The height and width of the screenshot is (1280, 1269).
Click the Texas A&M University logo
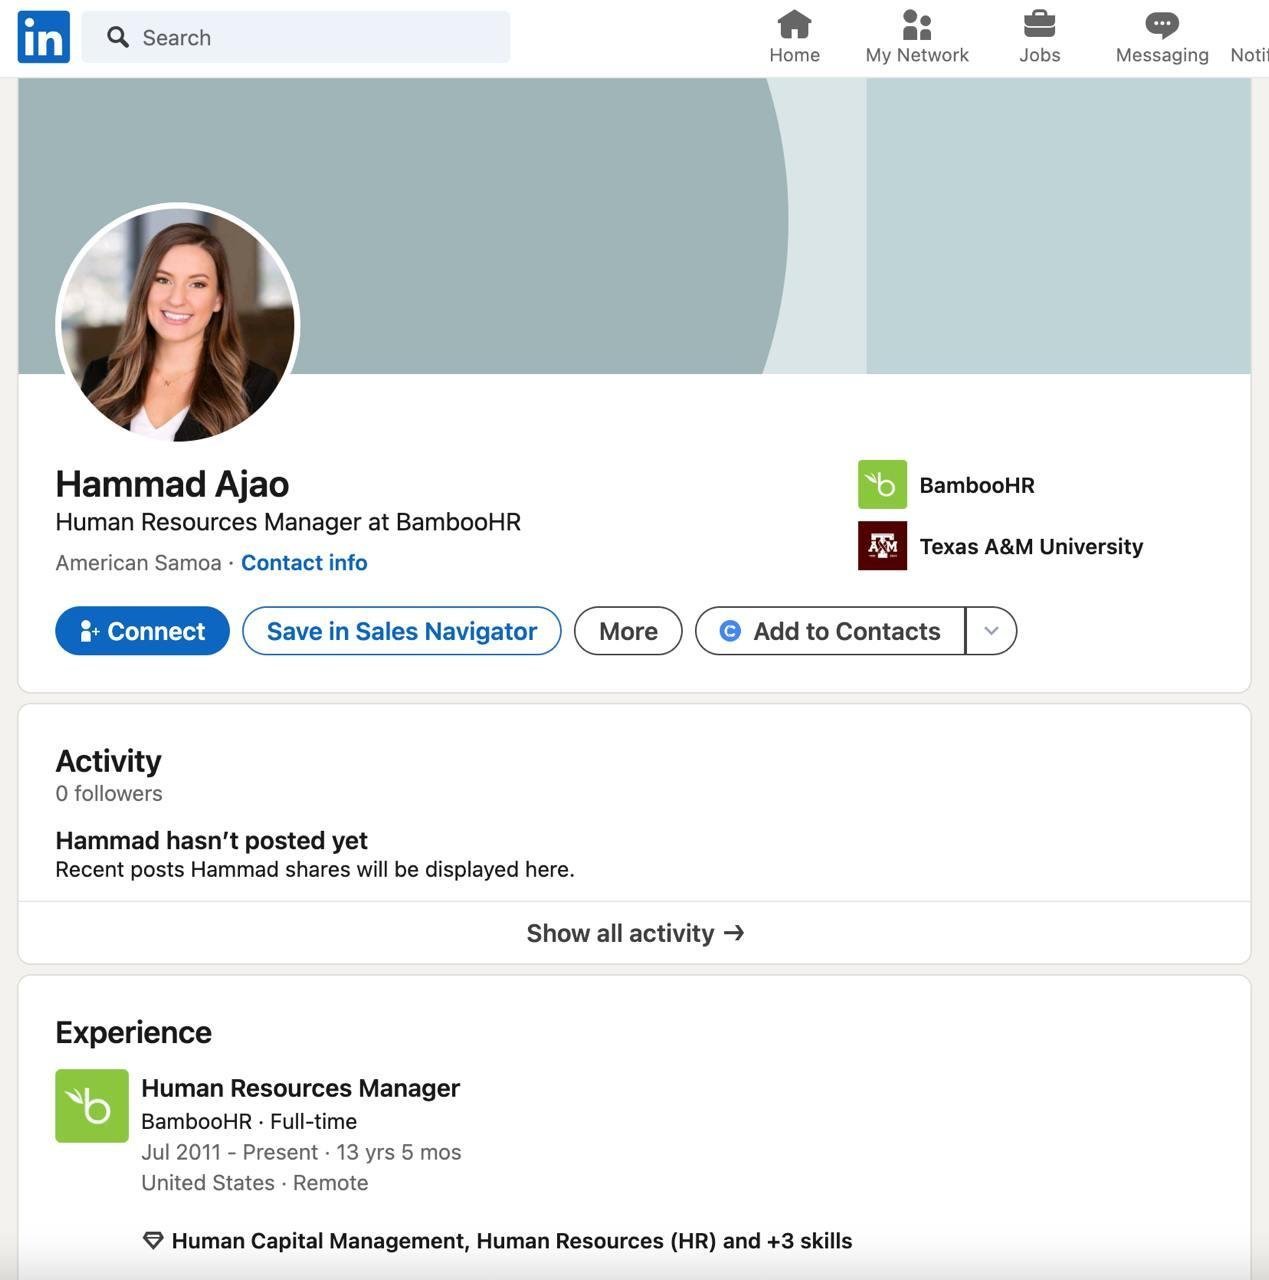(882, 546)
